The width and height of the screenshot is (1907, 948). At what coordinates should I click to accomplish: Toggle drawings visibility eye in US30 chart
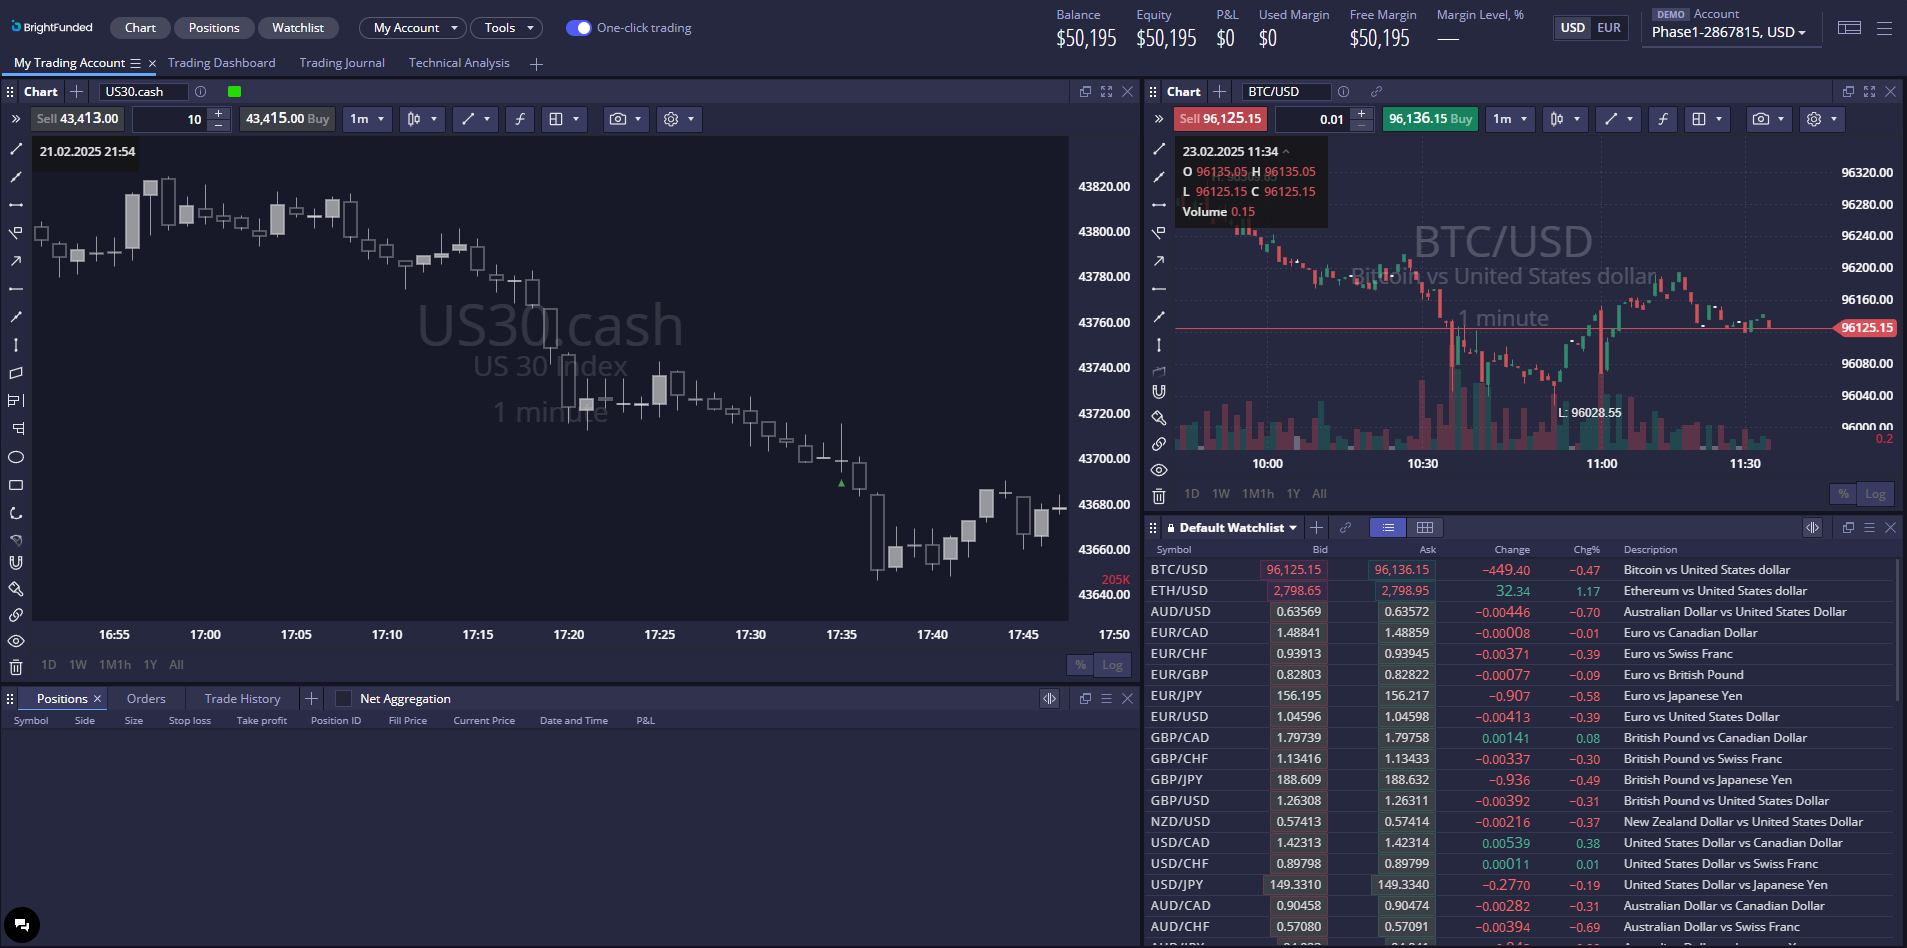16,641
